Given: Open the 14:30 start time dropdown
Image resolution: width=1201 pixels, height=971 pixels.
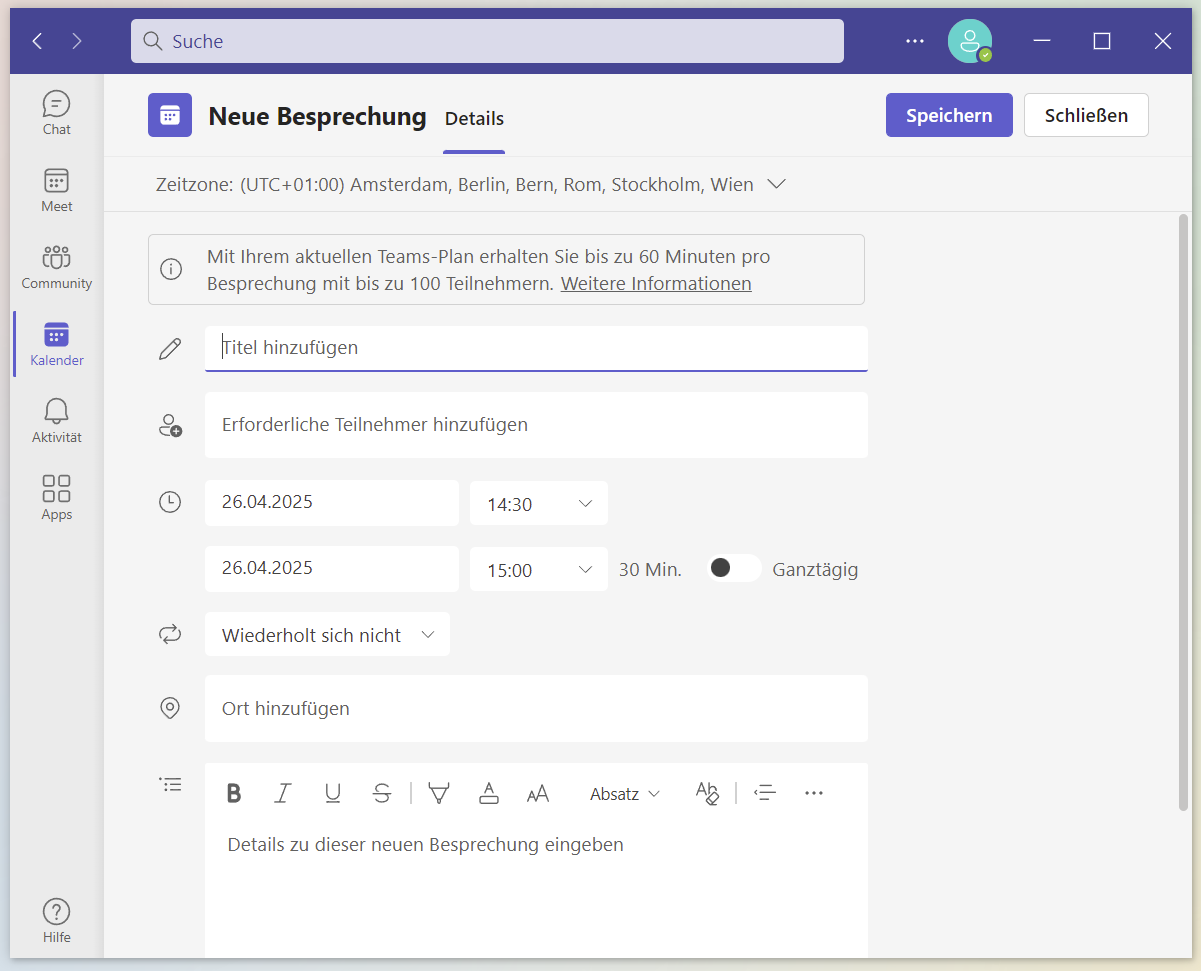Looking at the screenshot, I should pos(539,503).
